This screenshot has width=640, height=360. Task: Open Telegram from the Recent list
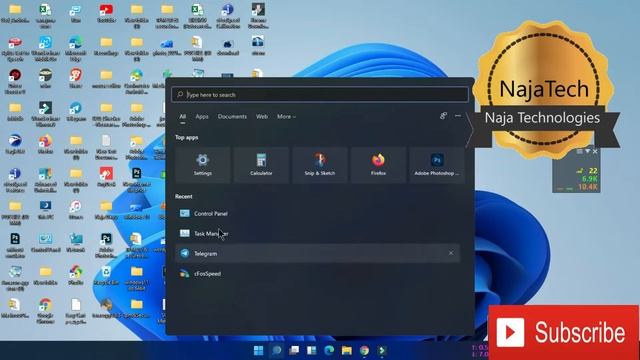coord(318,253)
